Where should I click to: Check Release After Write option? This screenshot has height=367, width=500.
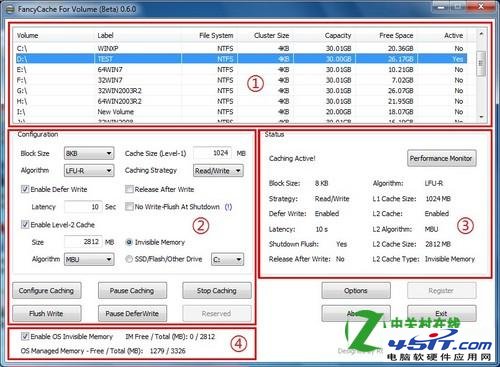tap(129, 189)
